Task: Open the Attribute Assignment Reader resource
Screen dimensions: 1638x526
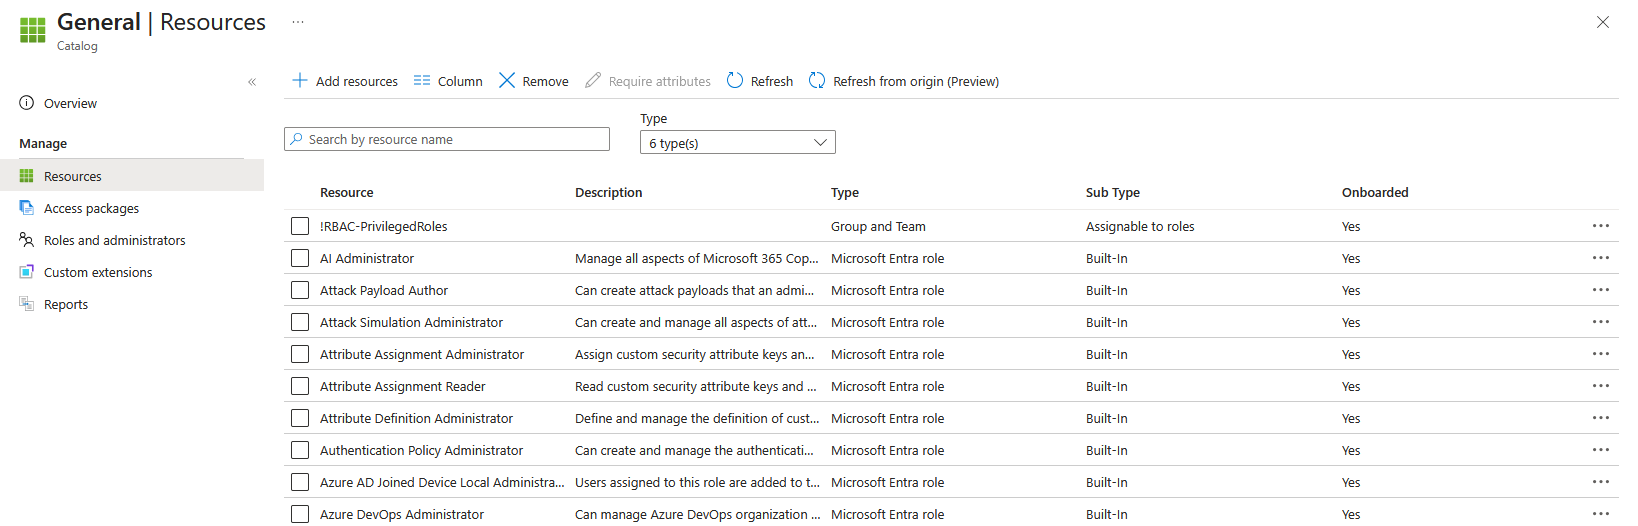Action: pos(402,386)
